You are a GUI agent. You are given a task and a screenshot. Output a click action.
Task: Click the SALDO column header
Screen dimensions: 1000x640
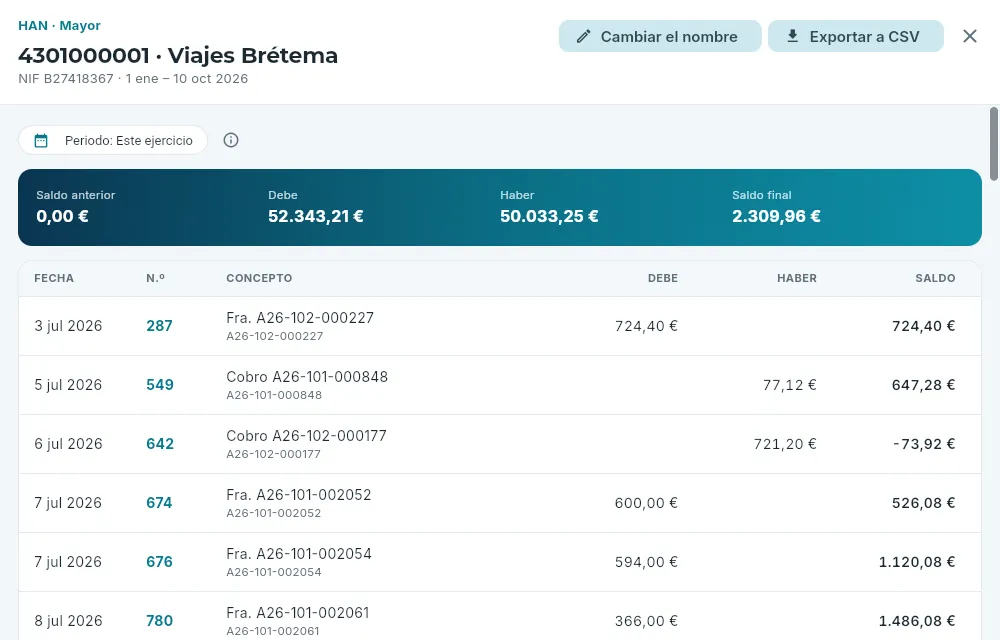click(x=935, y=278)
